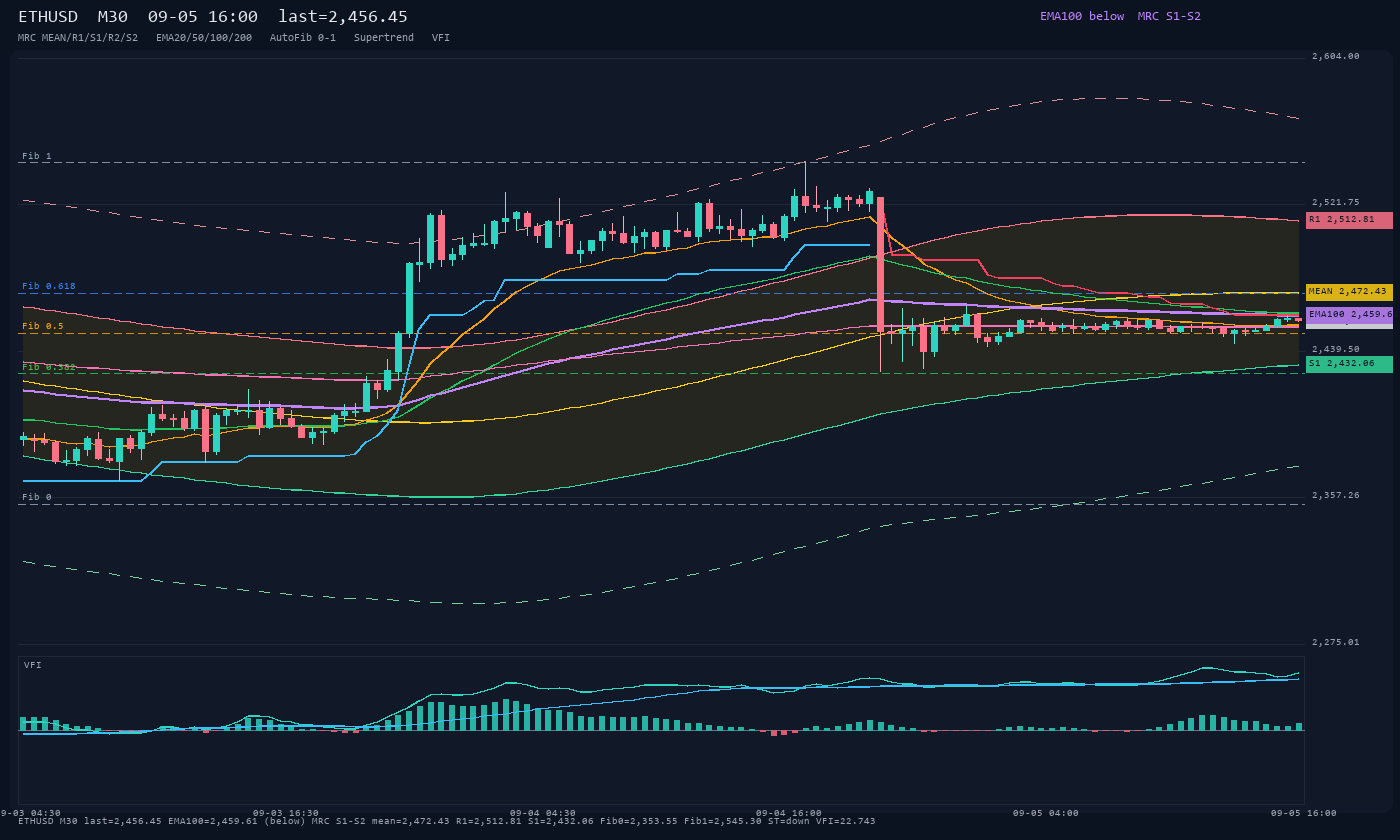Select the 'Fib 0.5' level label
Image resolution: width=1400 pixels, height=840 pixels.
pos(43,327)
